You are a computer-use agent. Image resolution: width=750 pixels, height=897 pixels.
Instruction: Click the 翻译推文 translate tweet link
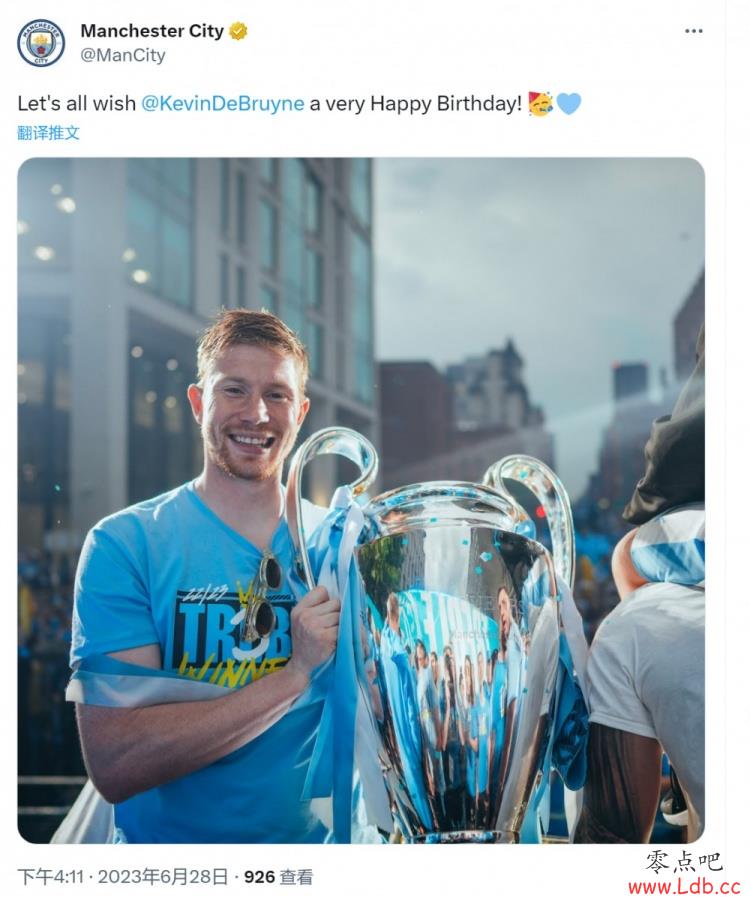click(49, 133)
